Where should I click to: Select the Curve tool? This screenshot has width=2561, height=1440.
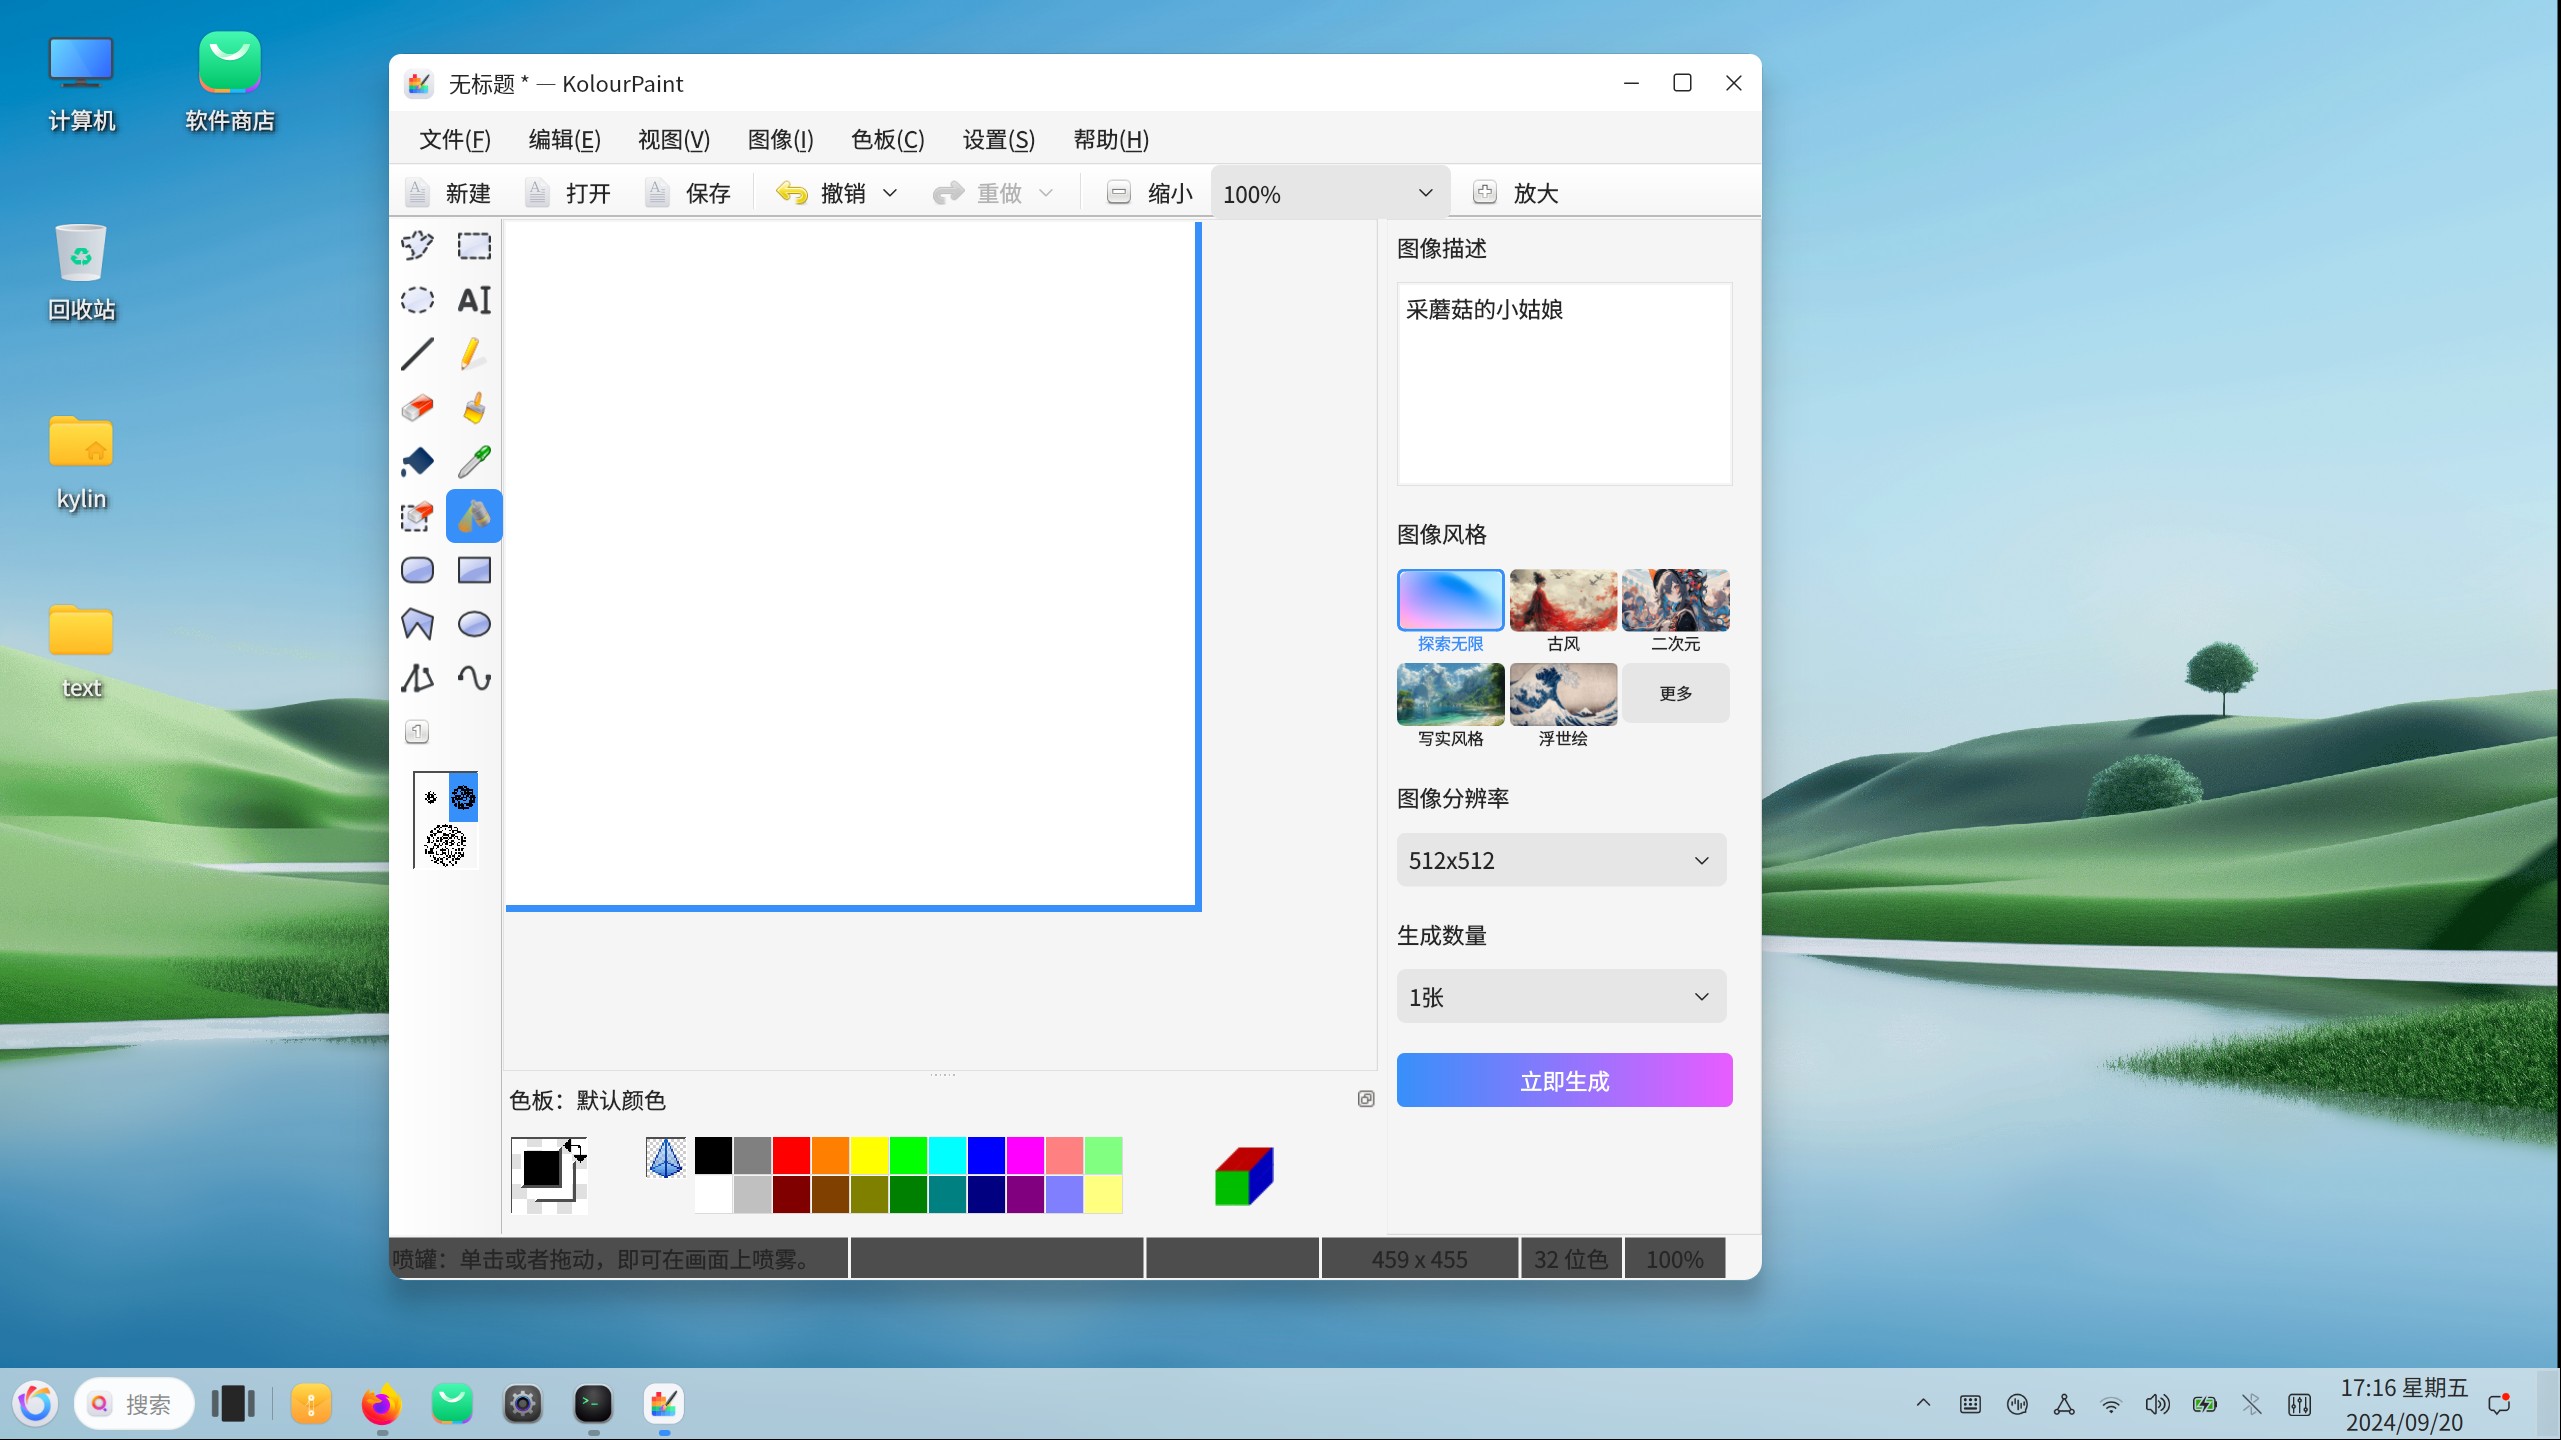[x=474, y=678]
